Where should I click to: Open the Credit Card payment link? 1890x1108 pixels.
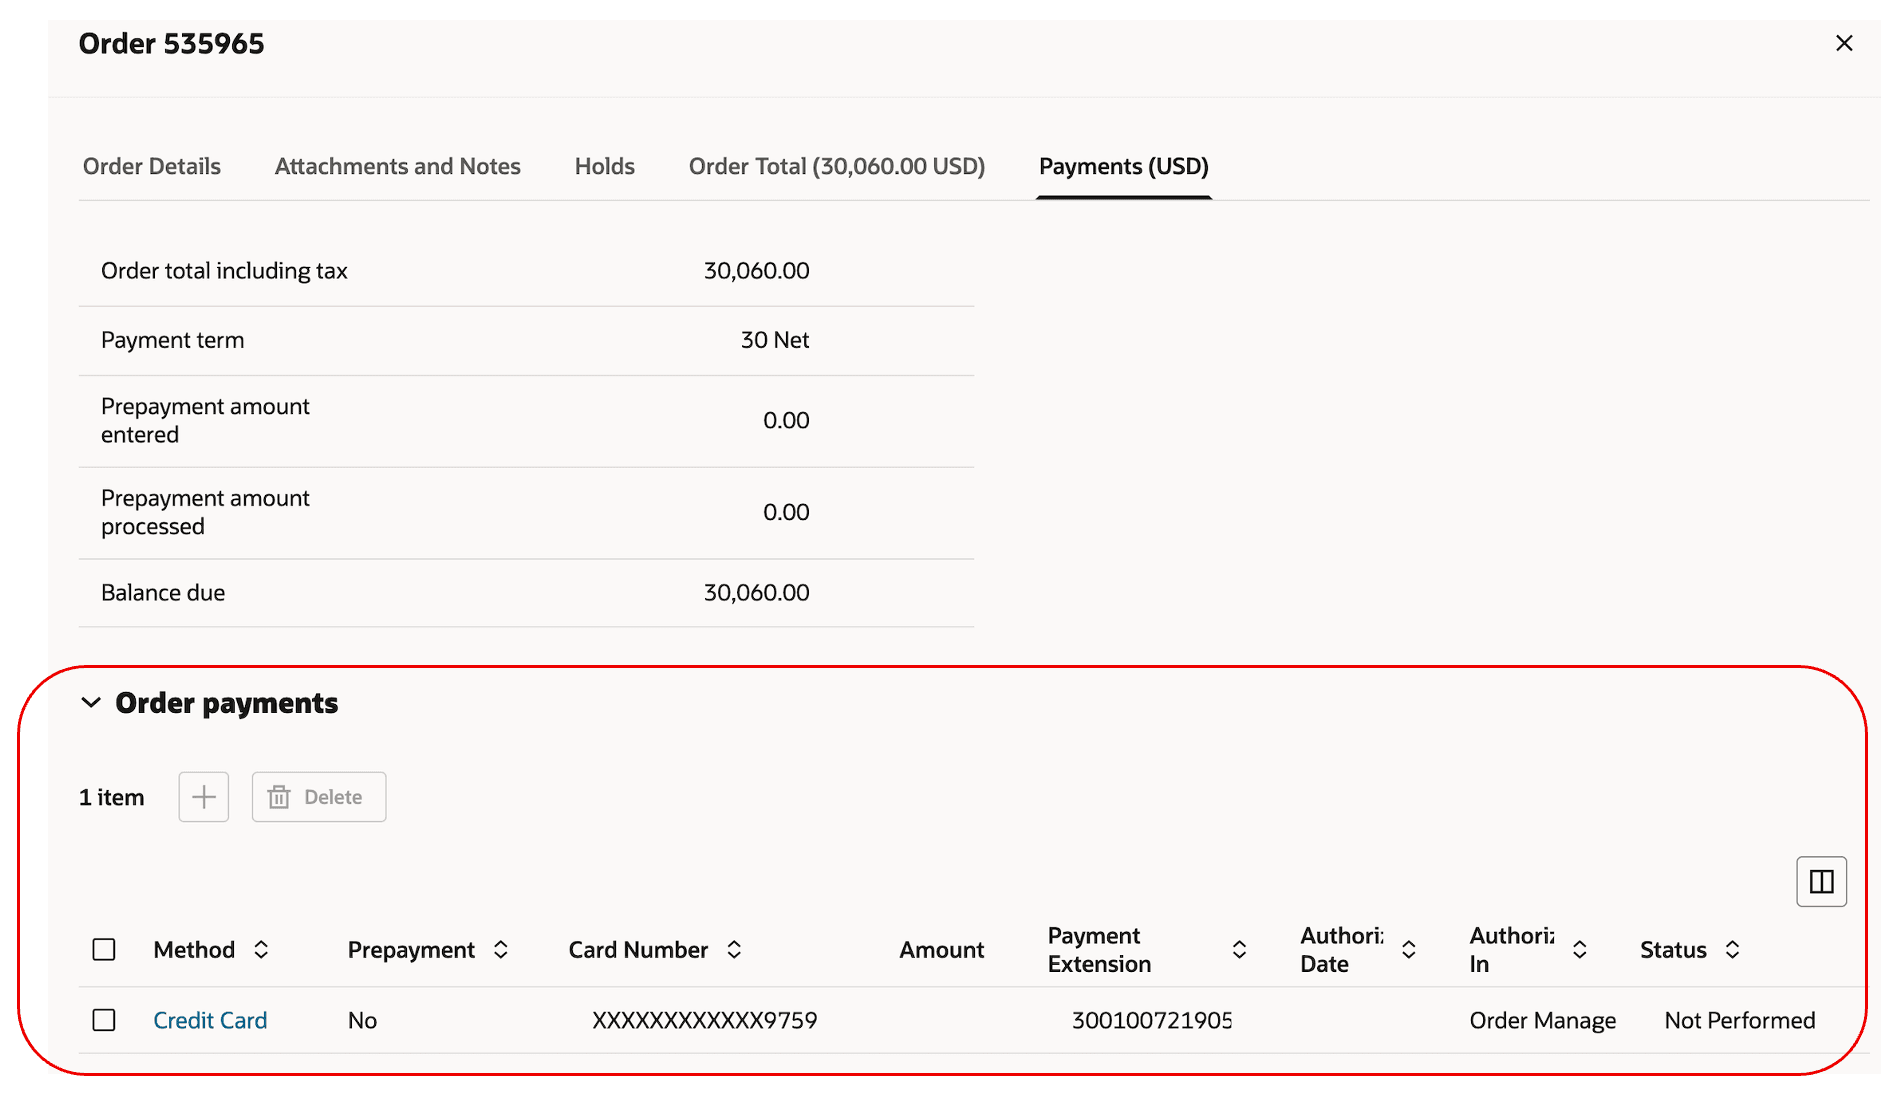click(210, 1020)
